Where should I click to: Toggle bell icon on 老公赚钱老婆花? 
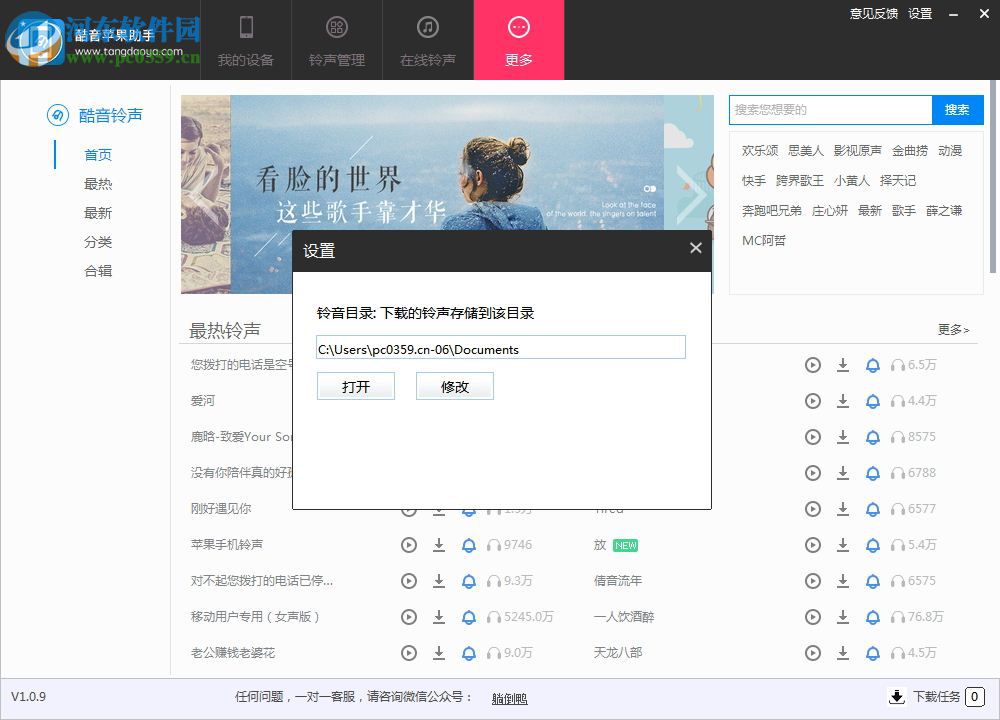(x=469, y=653)
